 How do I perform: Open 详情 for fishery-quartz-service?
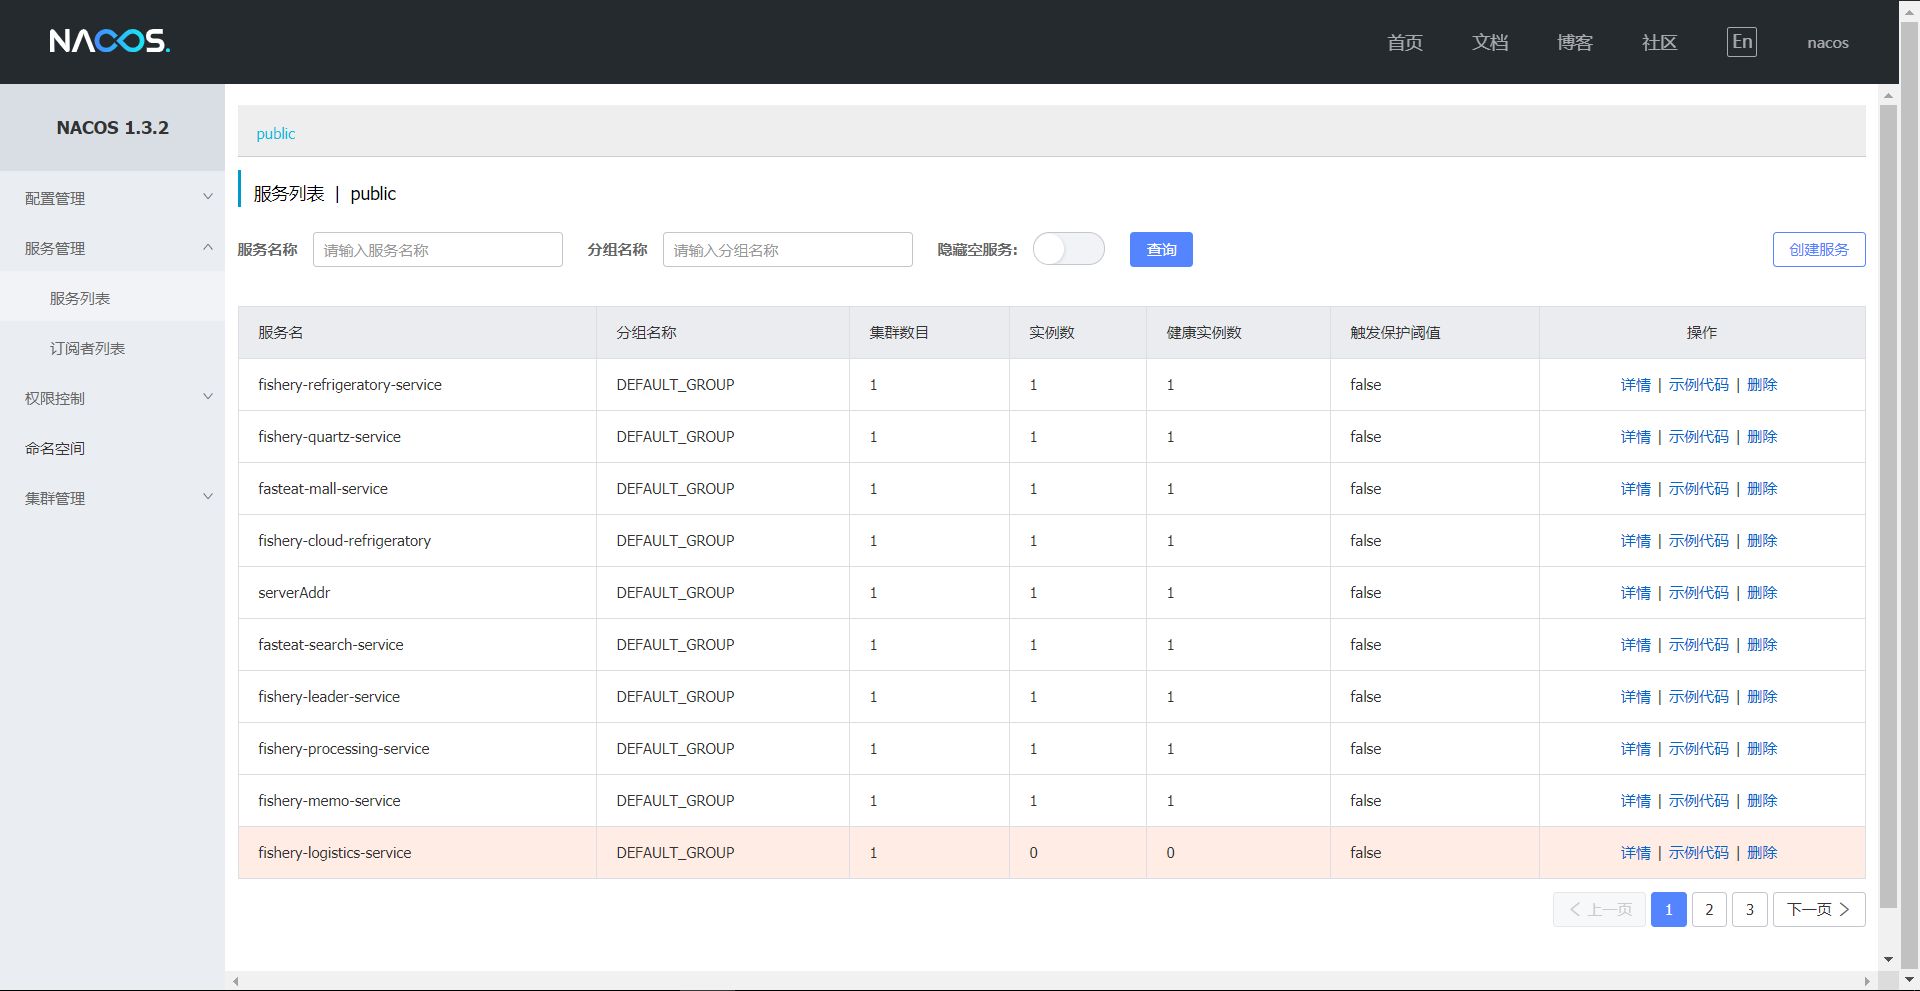coord(1636,436)
